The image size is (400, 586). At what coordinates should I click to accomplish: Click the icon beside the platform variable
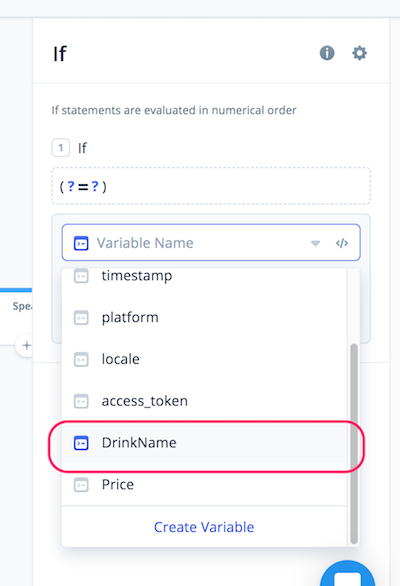[x=81, y=318]
